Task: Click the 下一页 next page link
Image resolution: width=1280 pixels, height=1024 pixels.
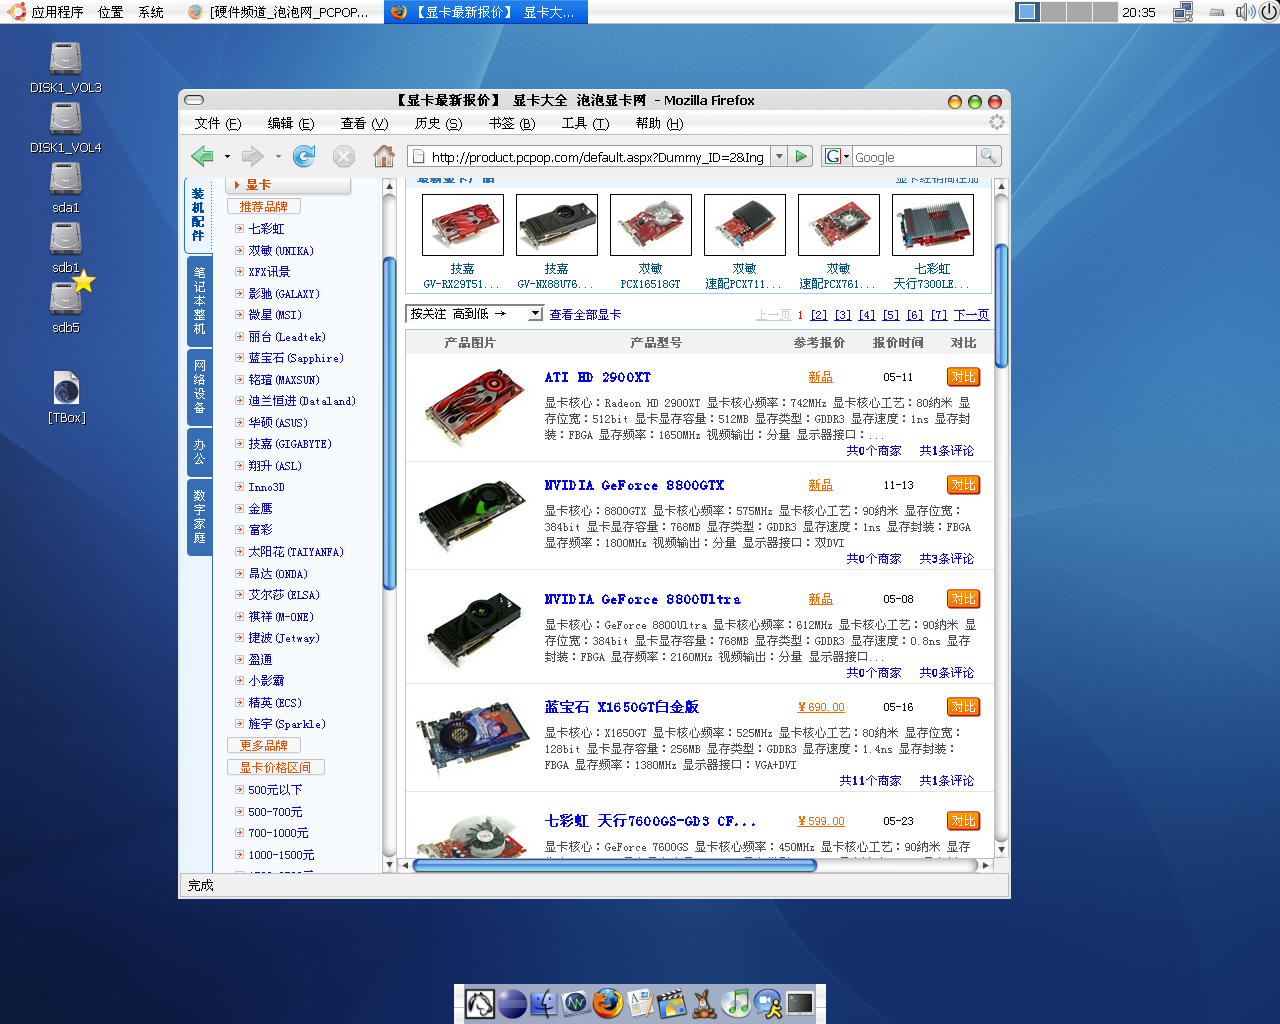Action: coord(971,315)
